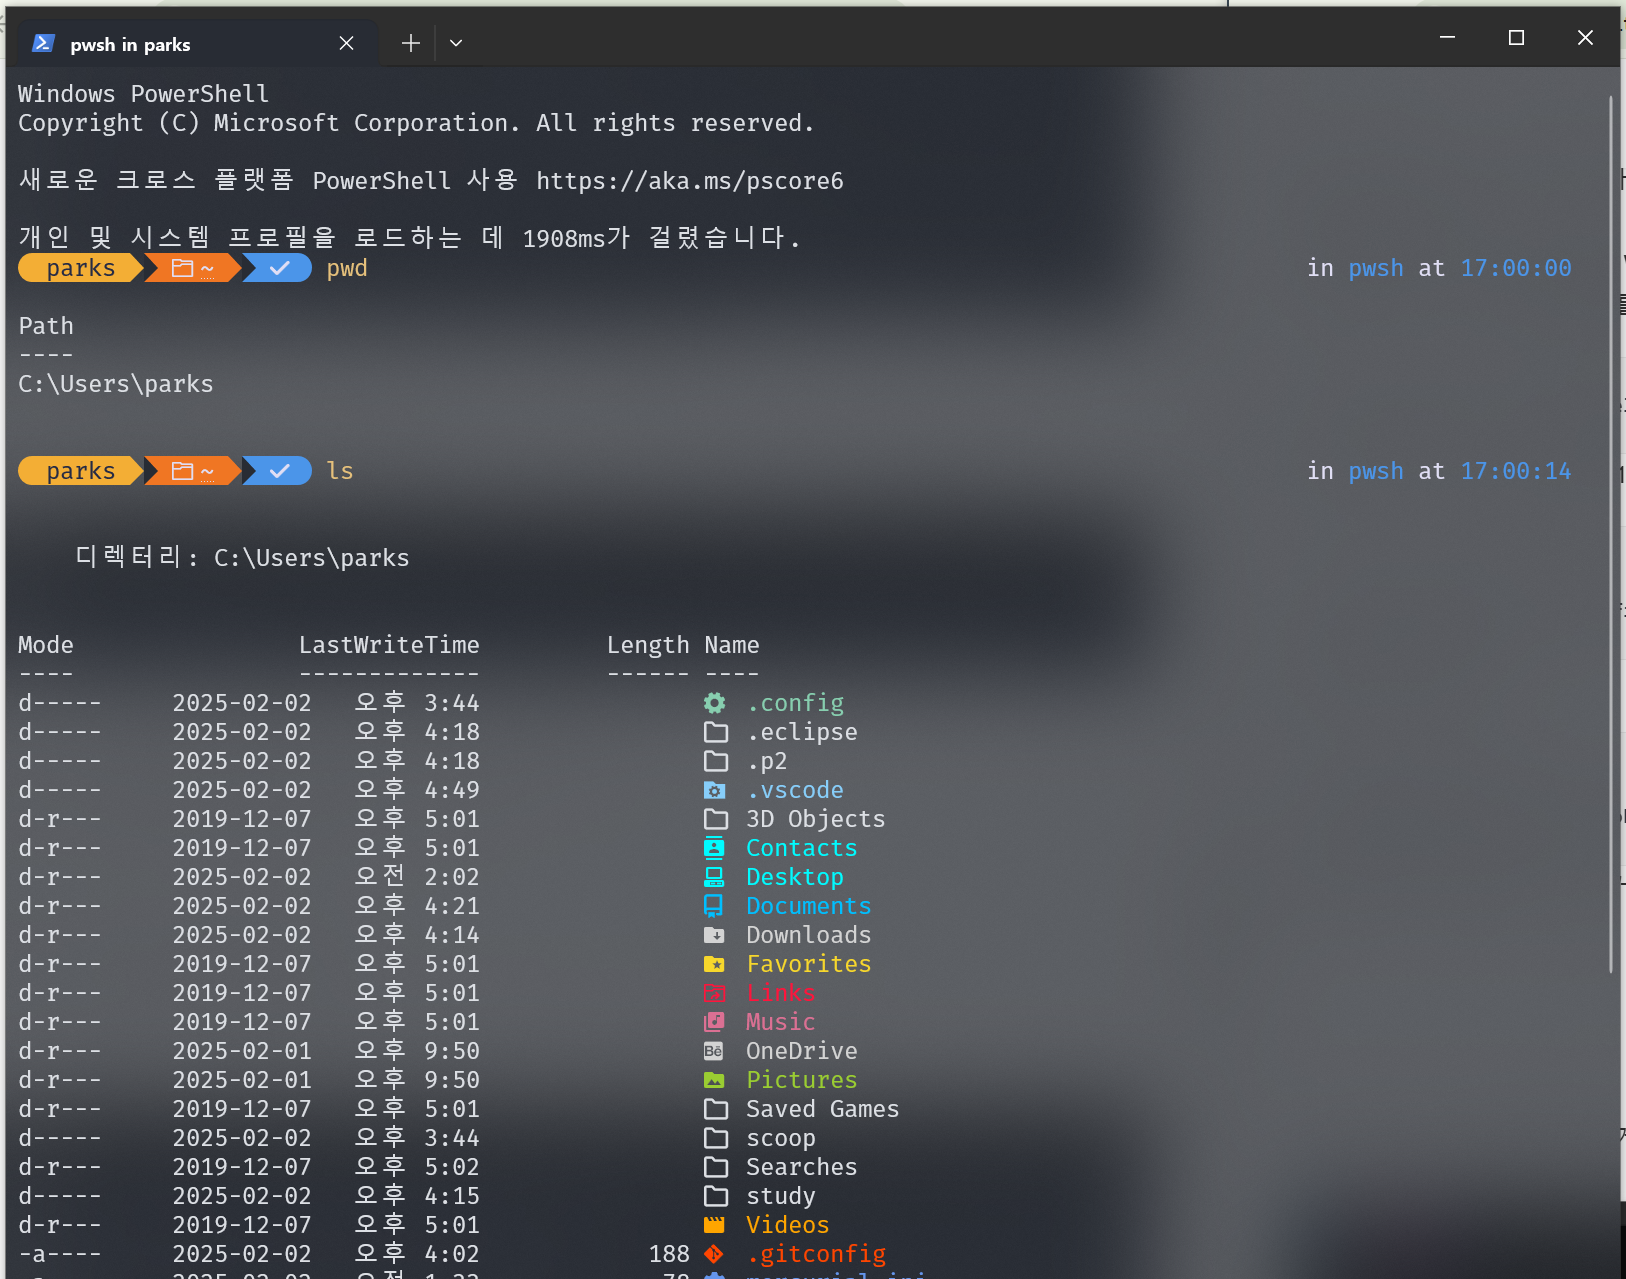The height and width of the screenshot is (1279, 1626).
Task: Click the Desktop computer icon
Action: pos(714,877)
